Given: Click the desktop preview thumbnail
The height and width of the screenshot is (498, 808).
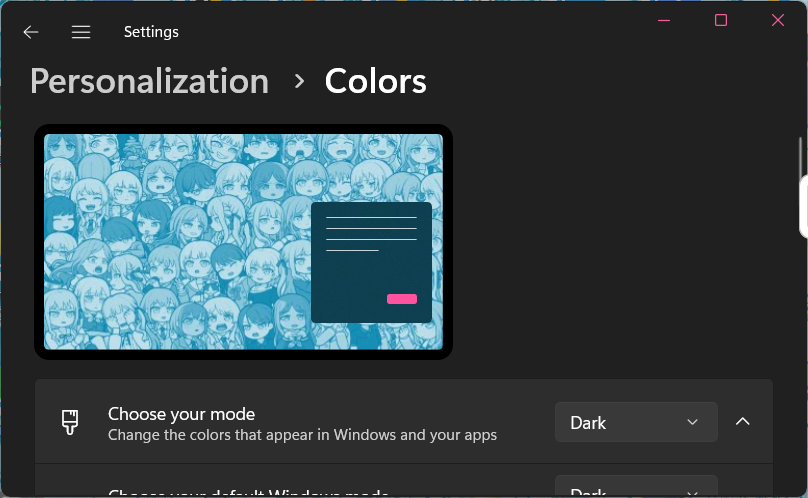Looking at the screenshot, I should (x=243, y=242).
